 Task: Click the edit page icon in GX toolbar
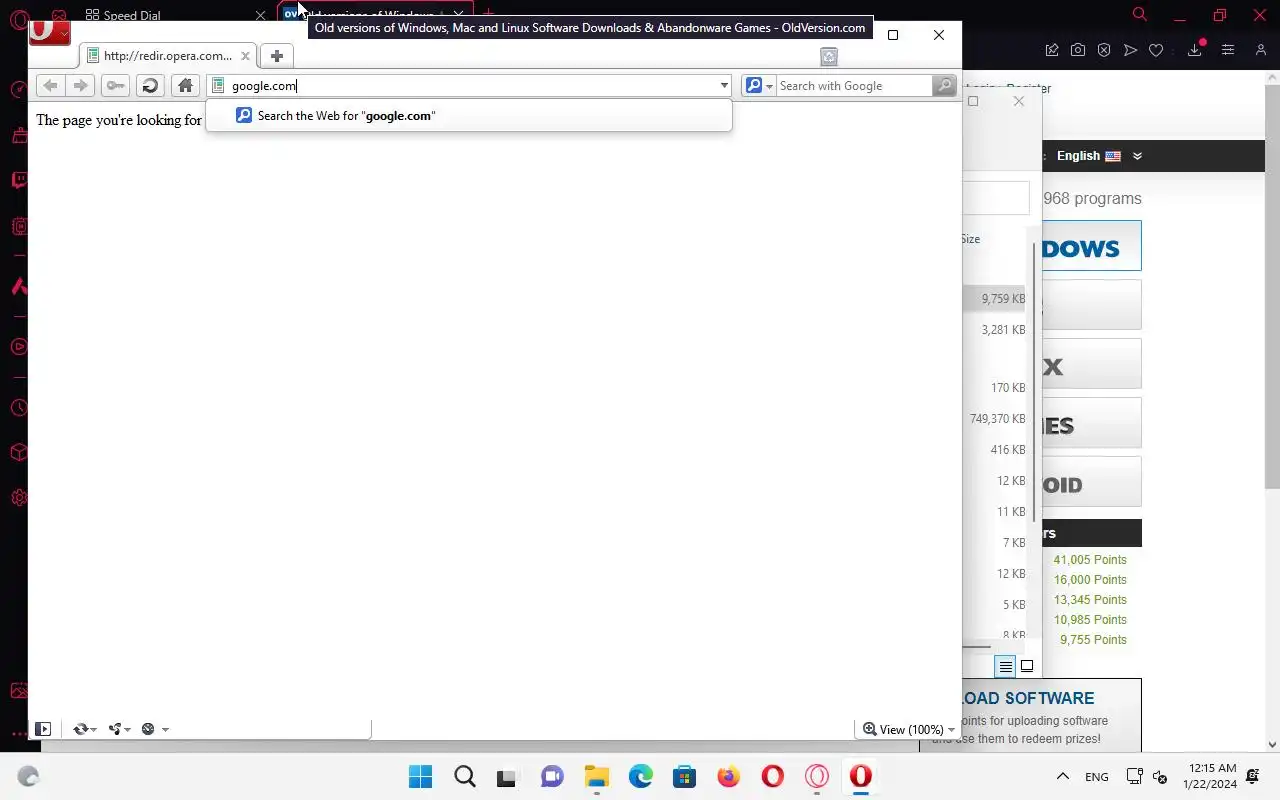click(1052, 50)
